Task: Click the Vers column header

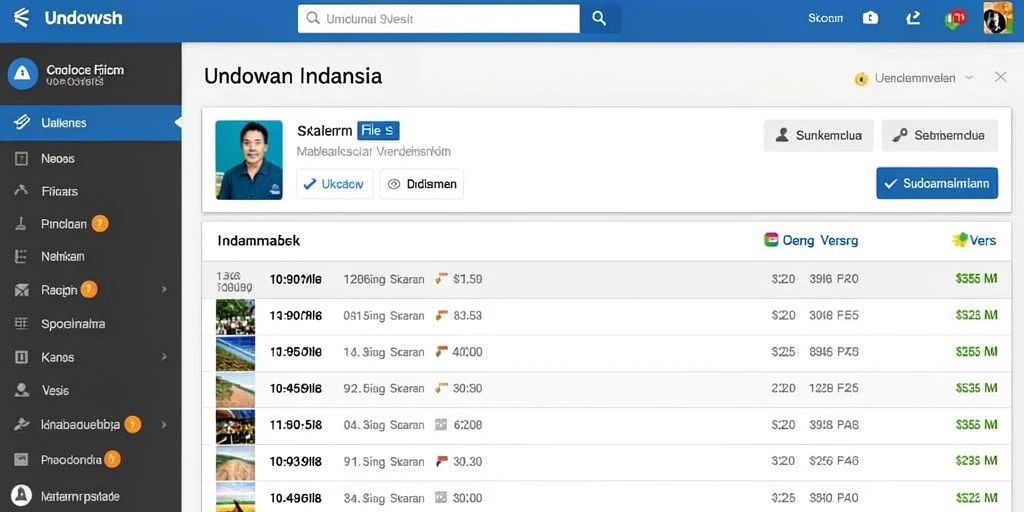Action: 983,240
